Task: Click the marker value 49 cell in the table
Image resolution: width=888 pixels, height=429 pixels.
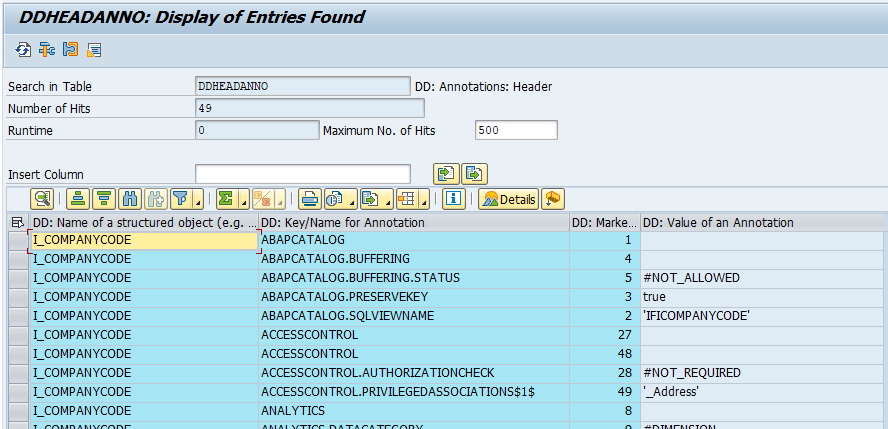Action: point(605,392)
